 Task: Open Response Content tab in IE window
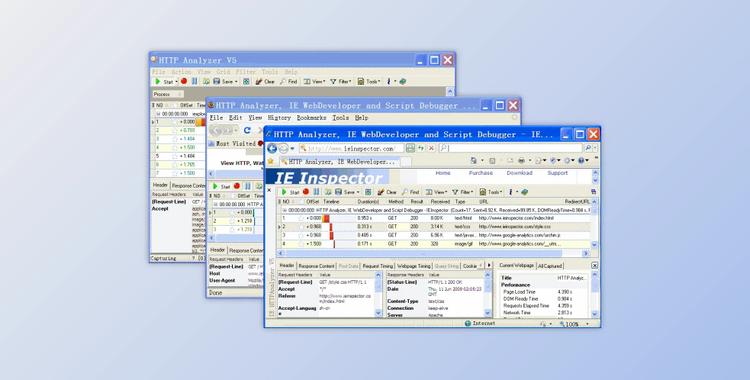[x=316, y=266]
